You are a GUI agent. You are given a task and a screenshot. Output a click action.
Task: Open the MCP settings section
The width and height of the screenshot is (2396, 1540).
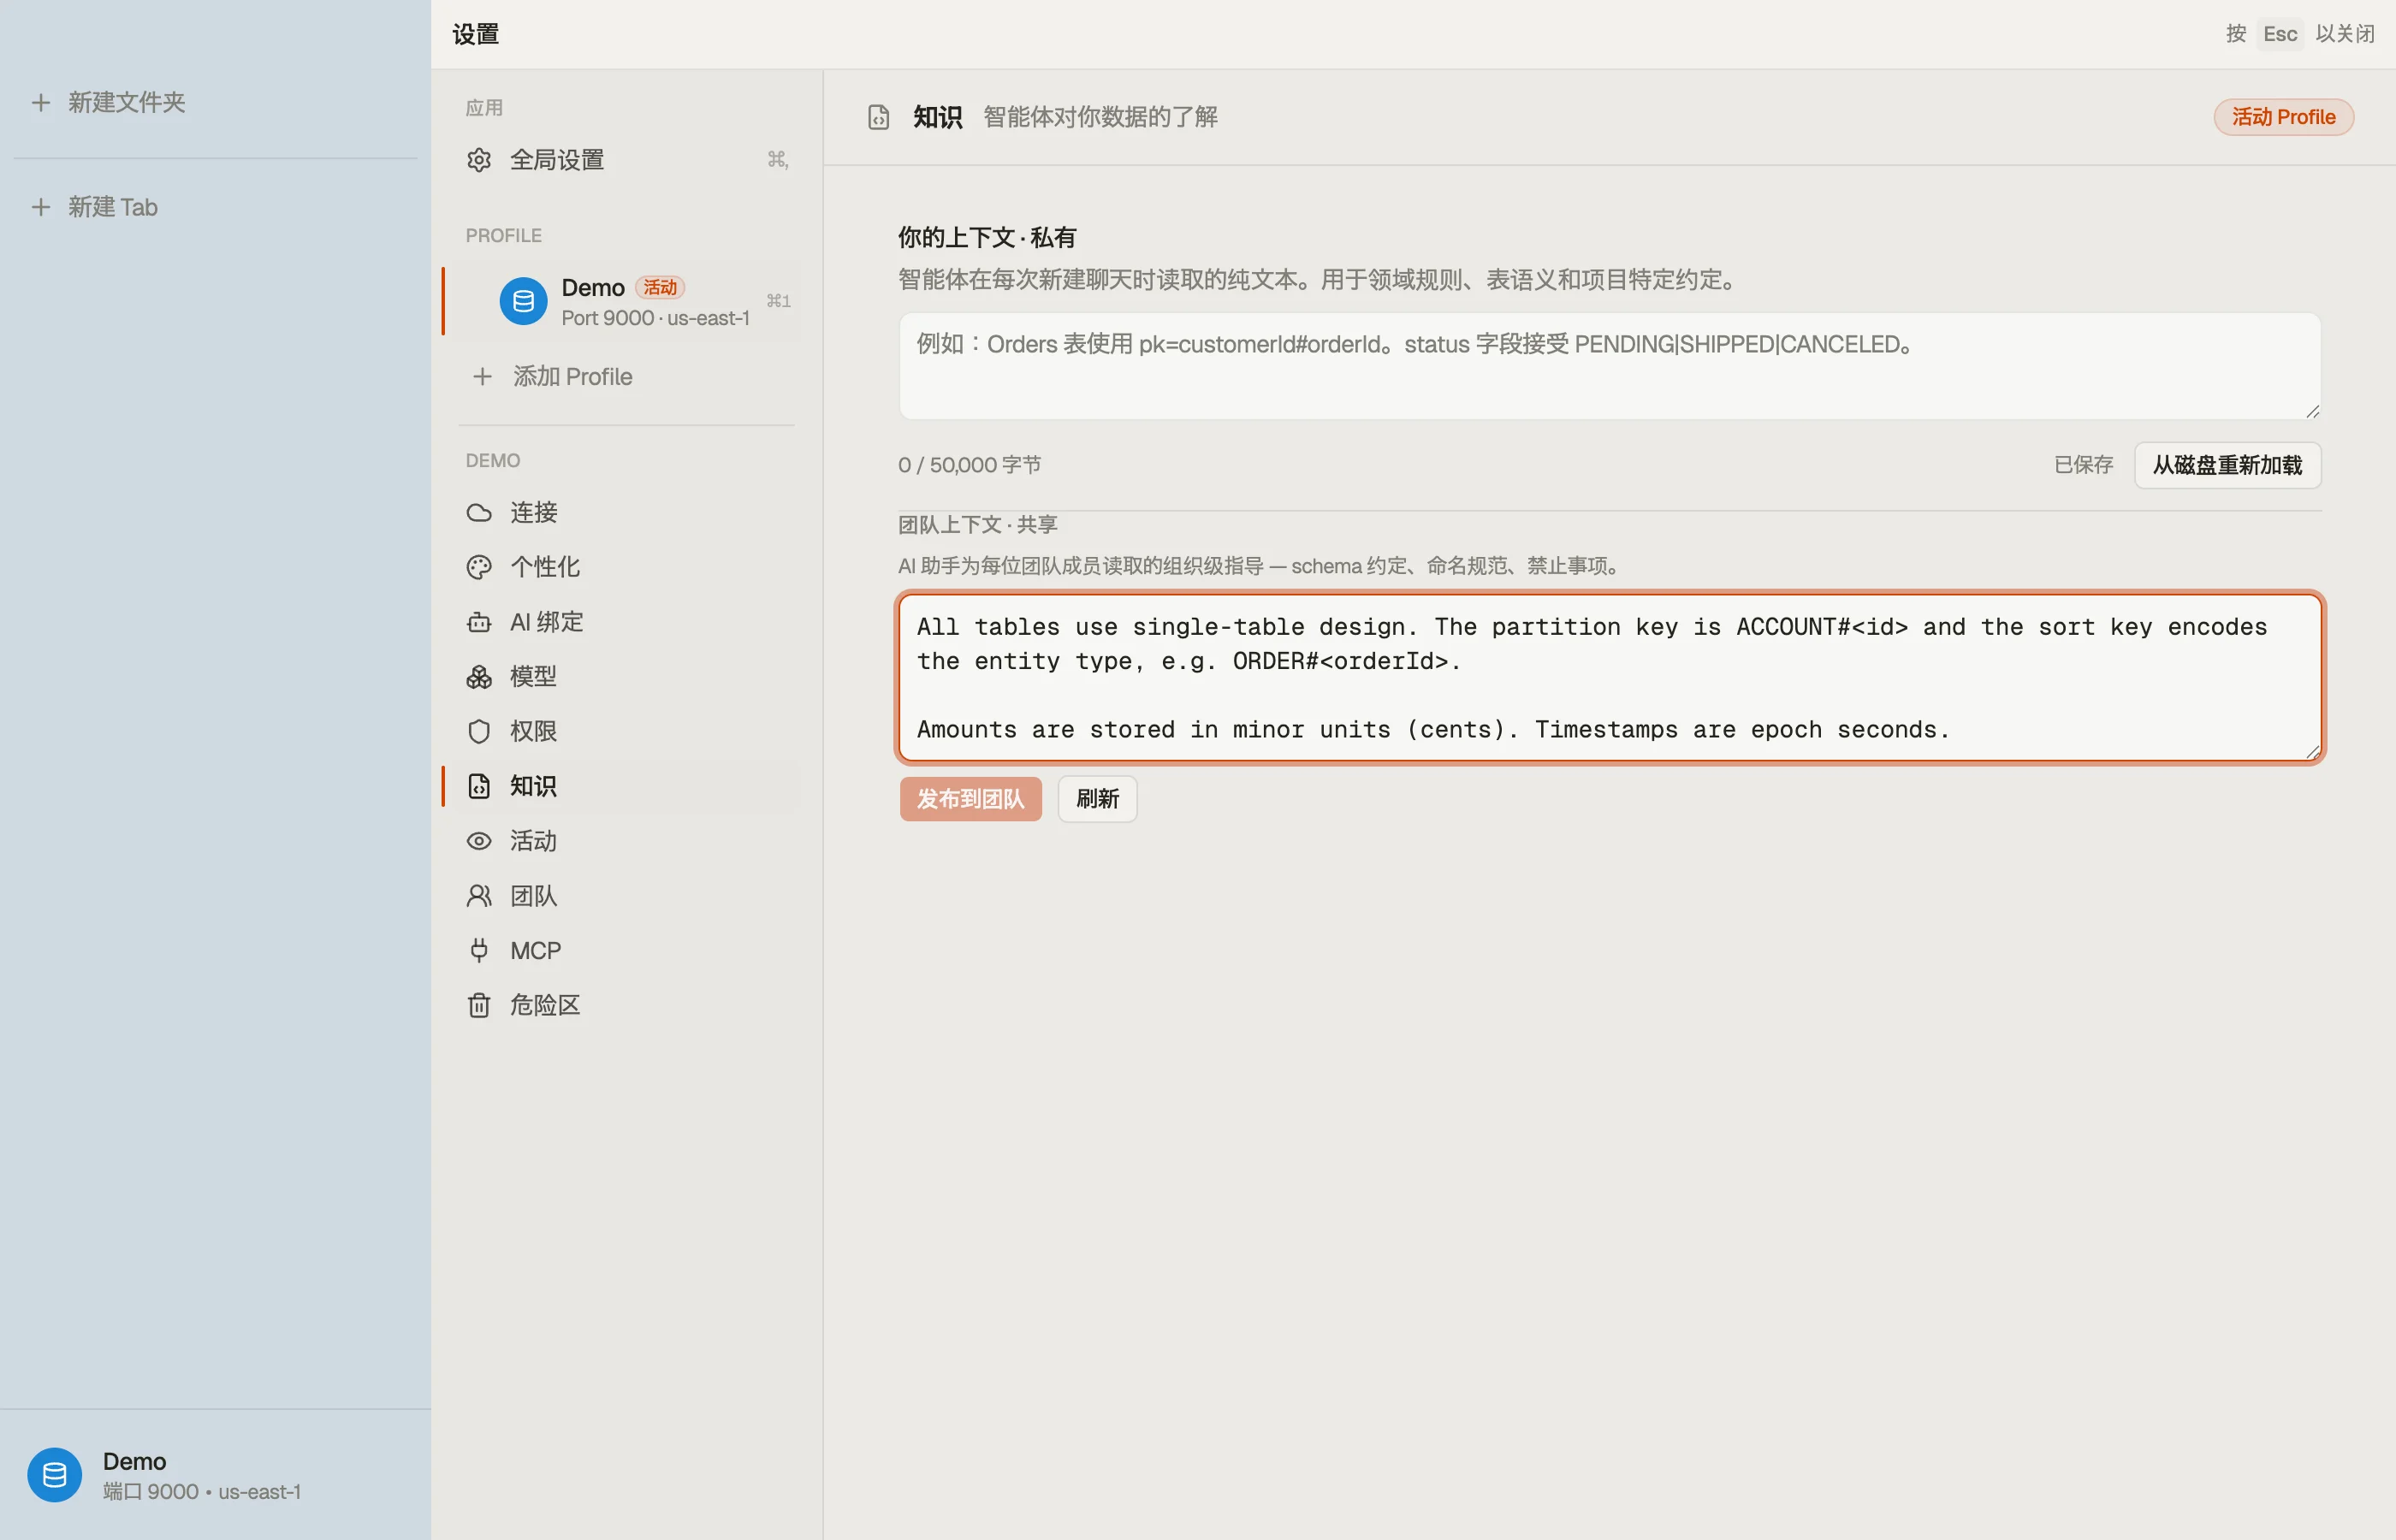(626, 950)
